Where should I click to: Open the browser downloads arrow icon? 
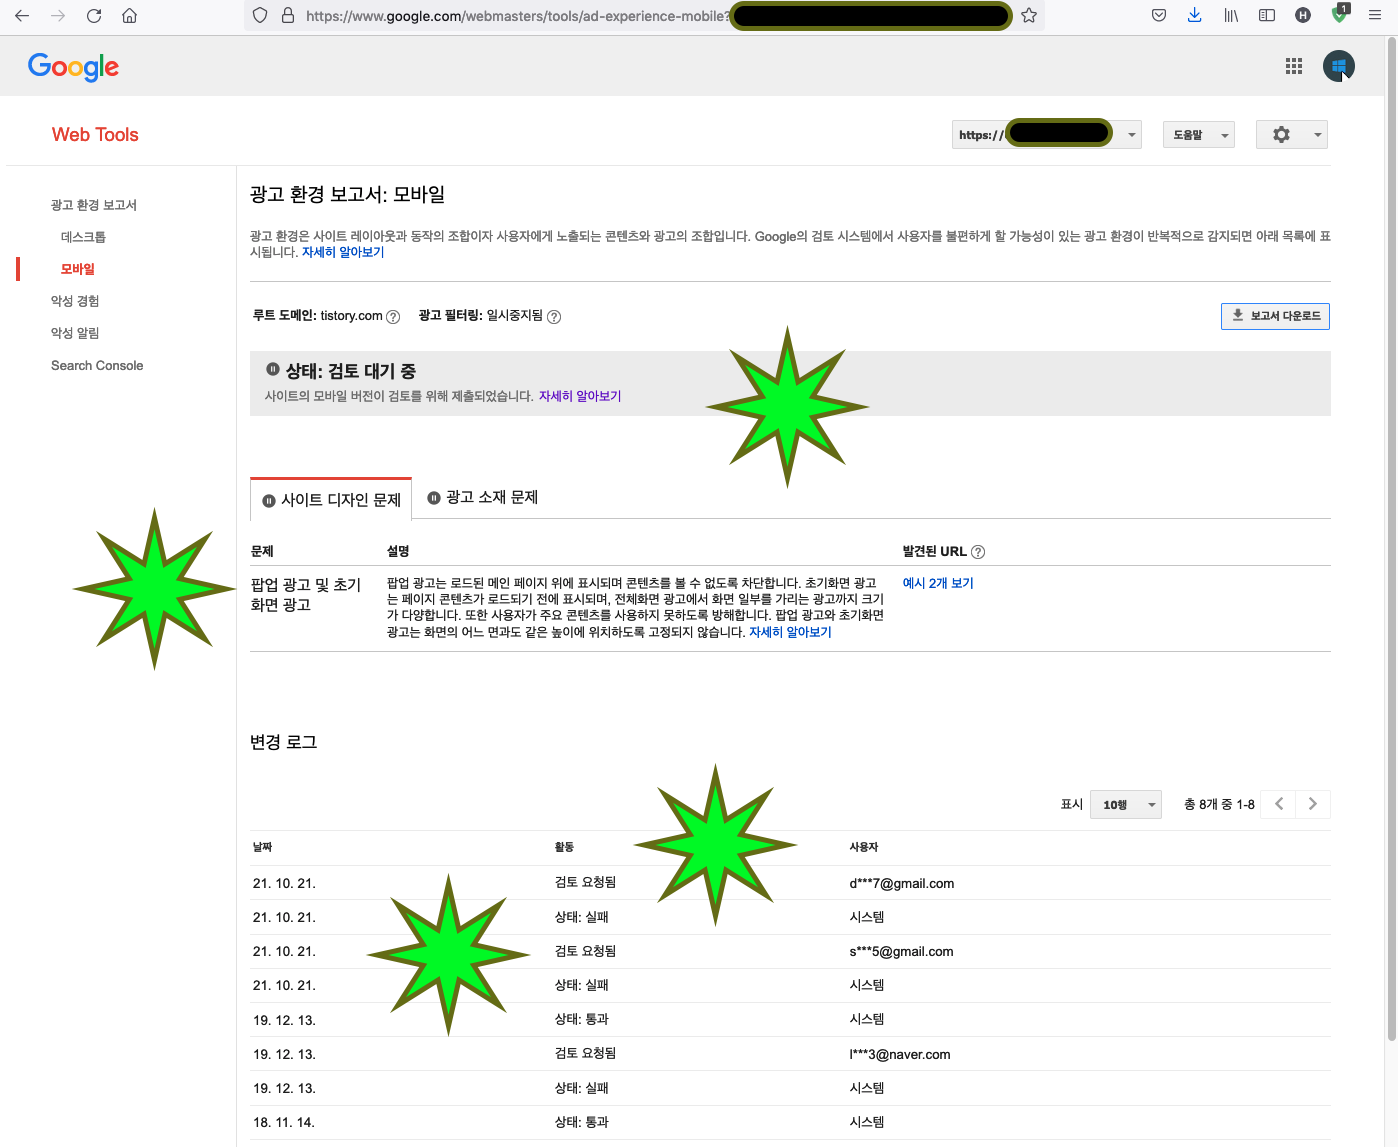1195,15
